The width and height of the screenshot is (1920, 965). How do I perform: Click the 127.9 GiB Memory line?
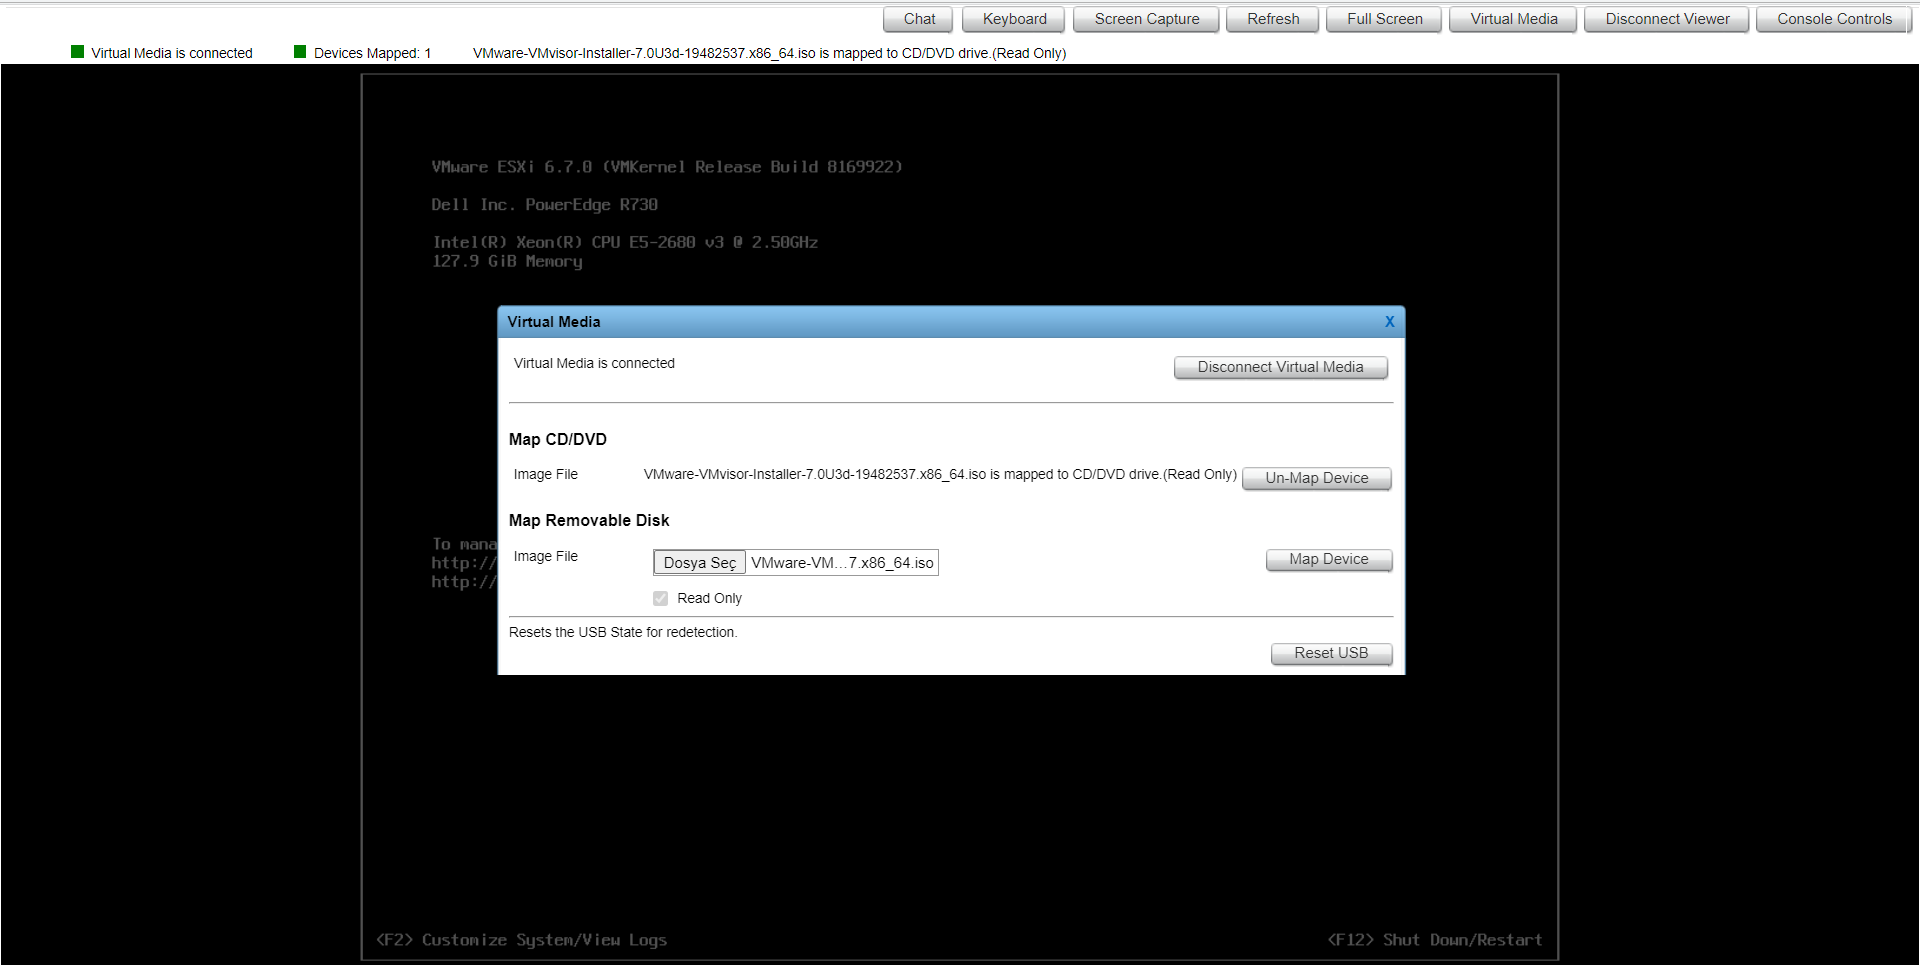pyautogui.click(x=507, y=261)
